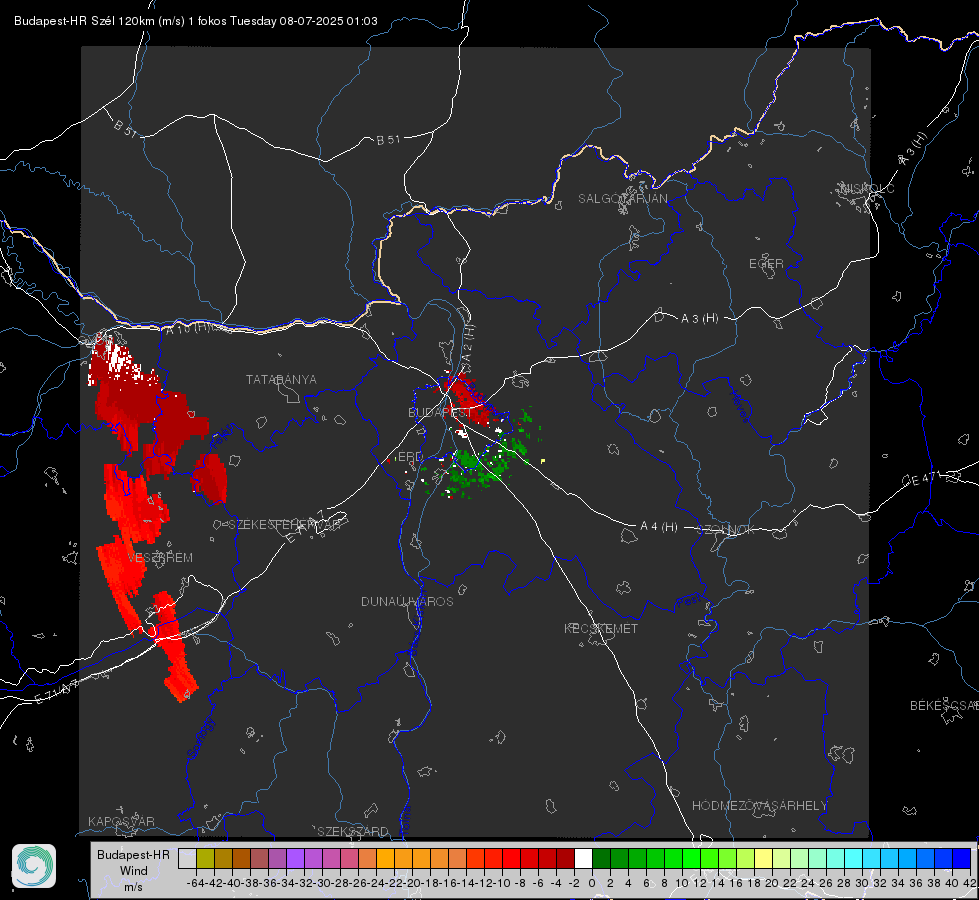Click the swirl logo beside the legend
The height and width of the screenshot is (900, 979).
tap(34, 866)
